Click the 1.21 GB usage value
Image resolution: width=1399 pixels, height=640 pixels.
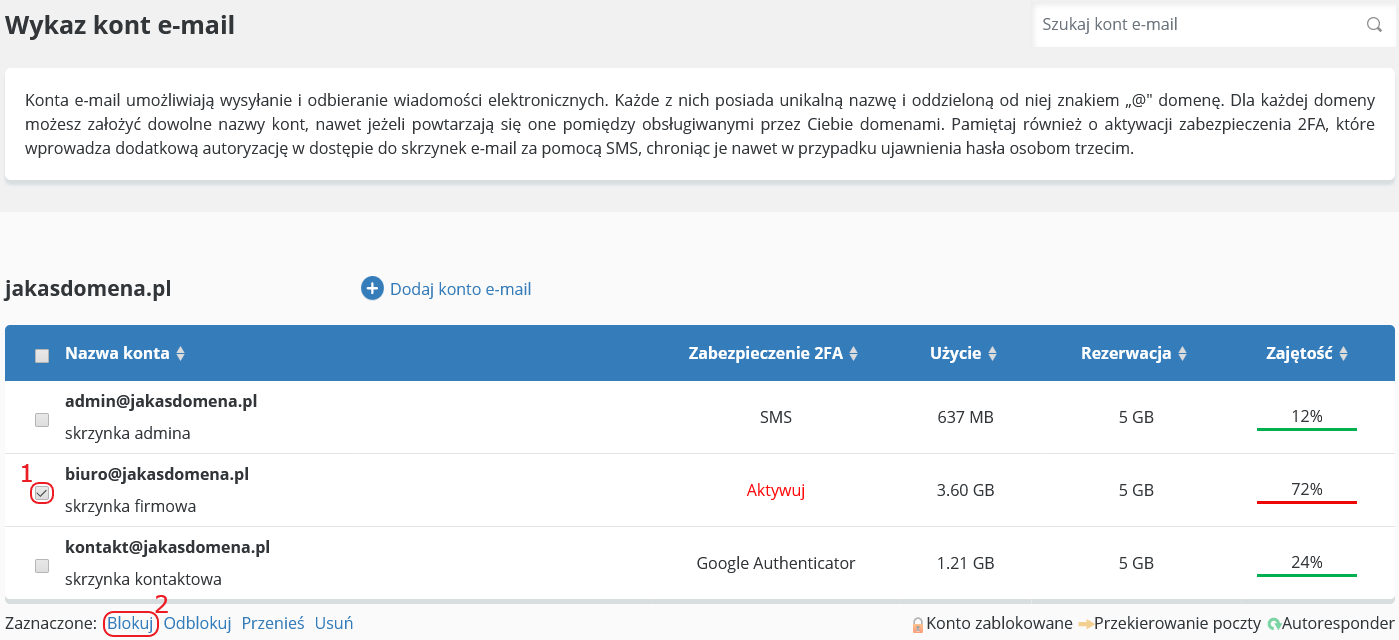[x=965, y=563]
